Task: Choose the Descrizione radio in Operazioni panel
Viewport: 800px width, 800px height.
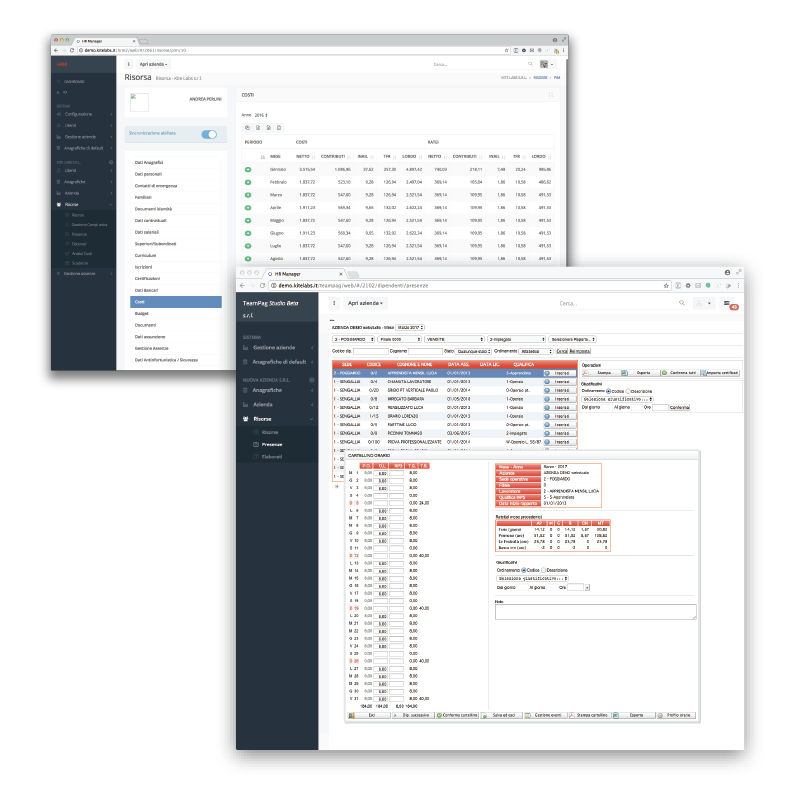Action: click(x=627, y=391)
